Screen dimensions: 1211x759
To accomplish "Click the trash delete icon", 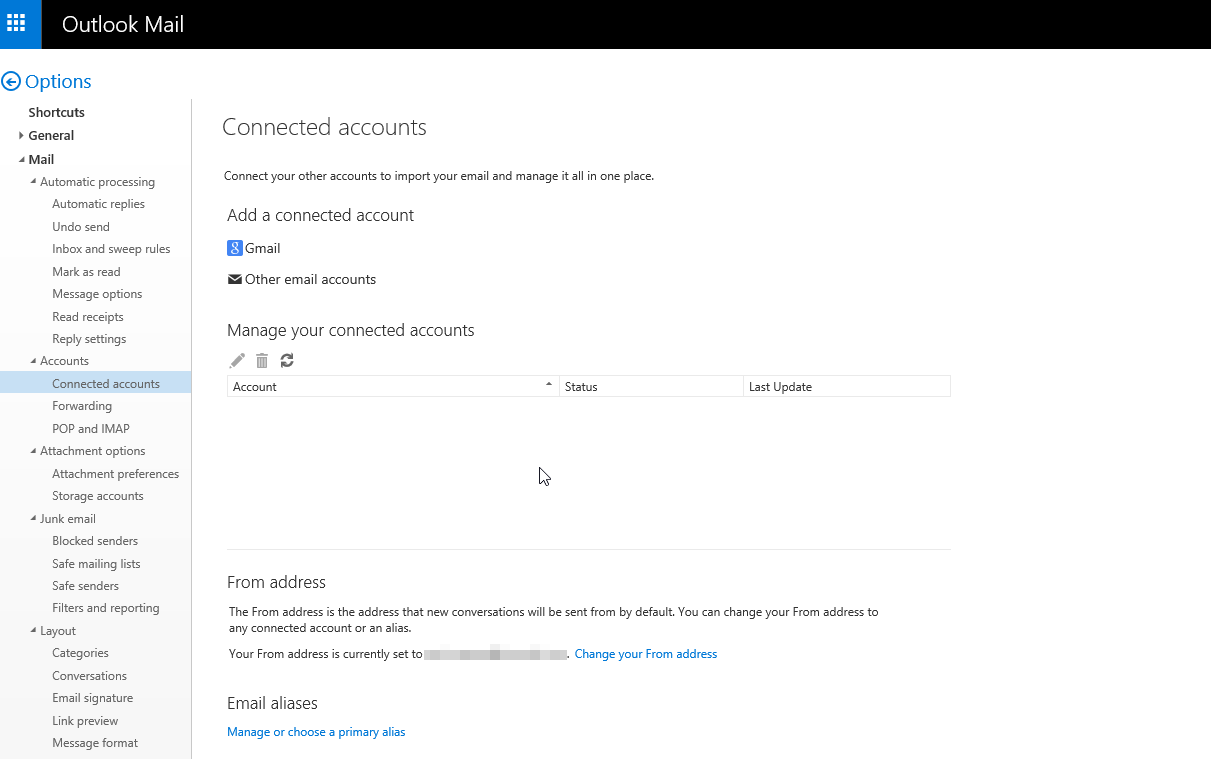I will [x=262, y=360].
